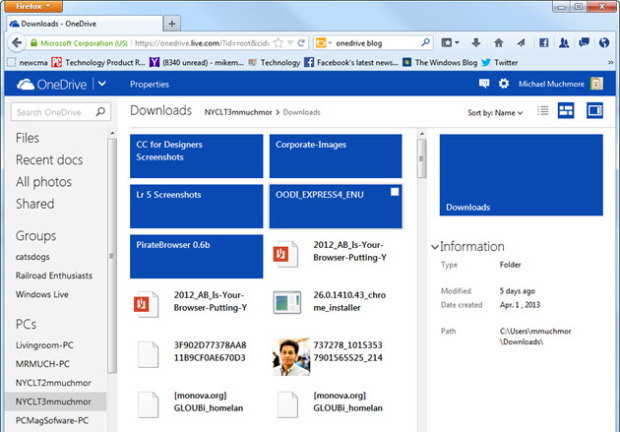Open PirateBrowser 0.6b folder tile
This screenshot has width=620, height=432.
point(197,256)
